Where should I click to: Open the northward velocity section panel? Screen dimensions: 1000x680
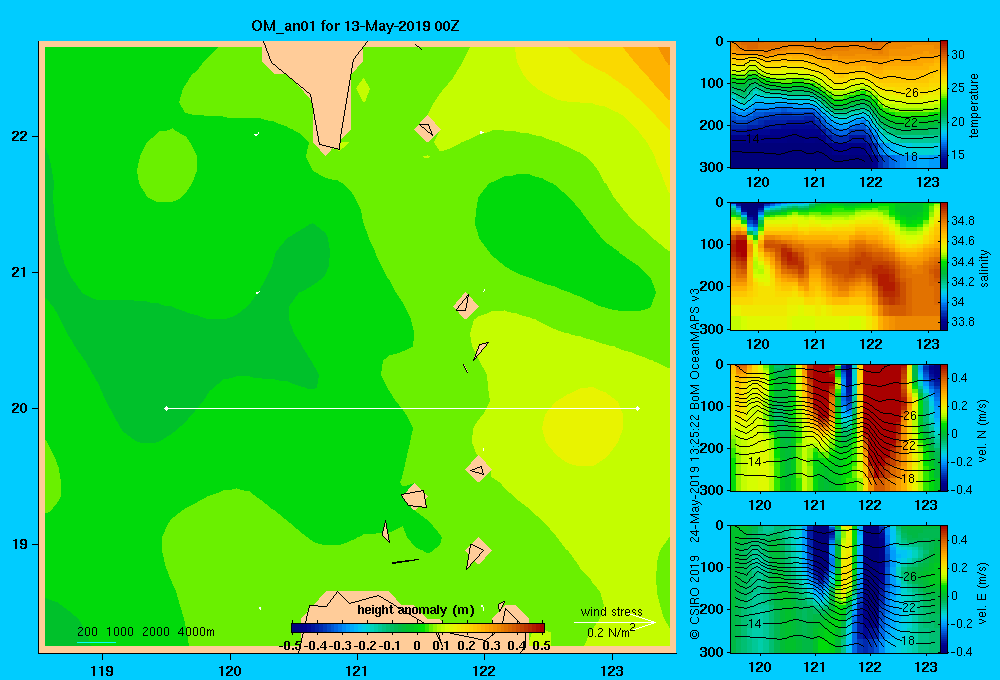(834, 427)
